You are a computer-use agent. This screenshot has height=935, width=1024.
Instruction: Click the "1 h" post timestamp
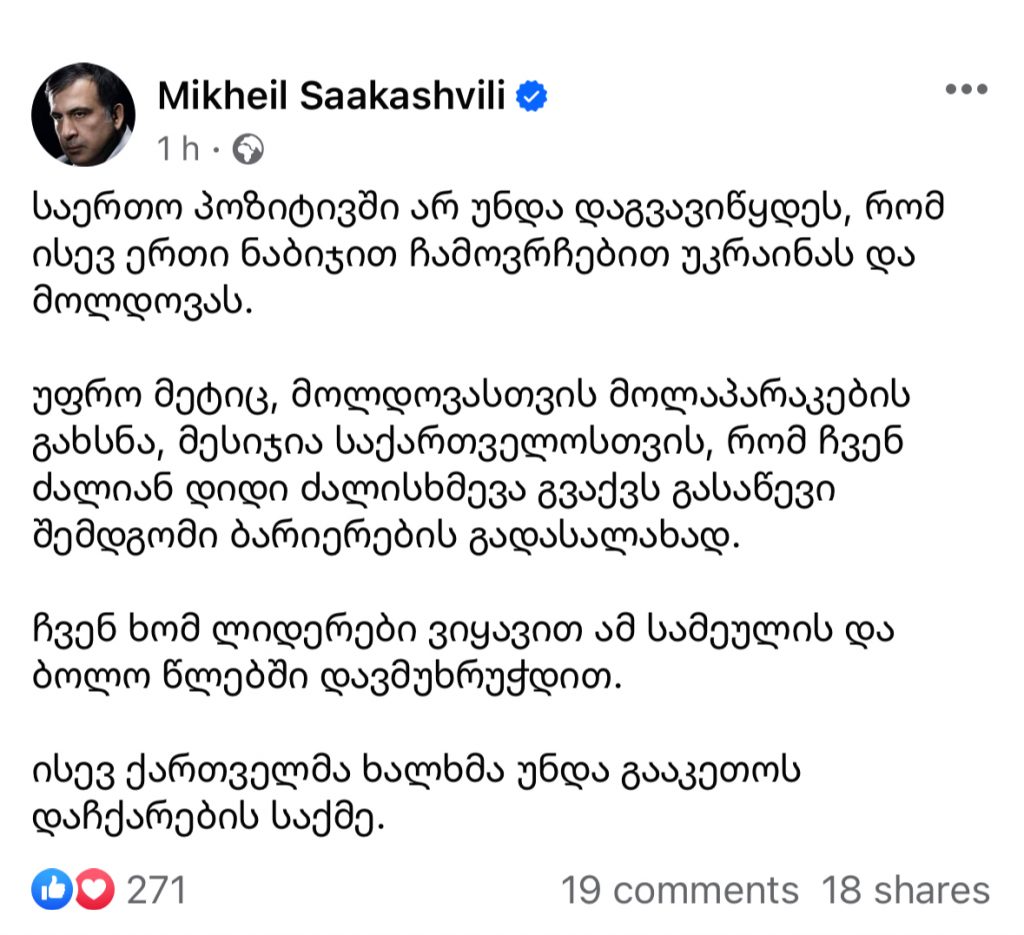click(177, 149)
